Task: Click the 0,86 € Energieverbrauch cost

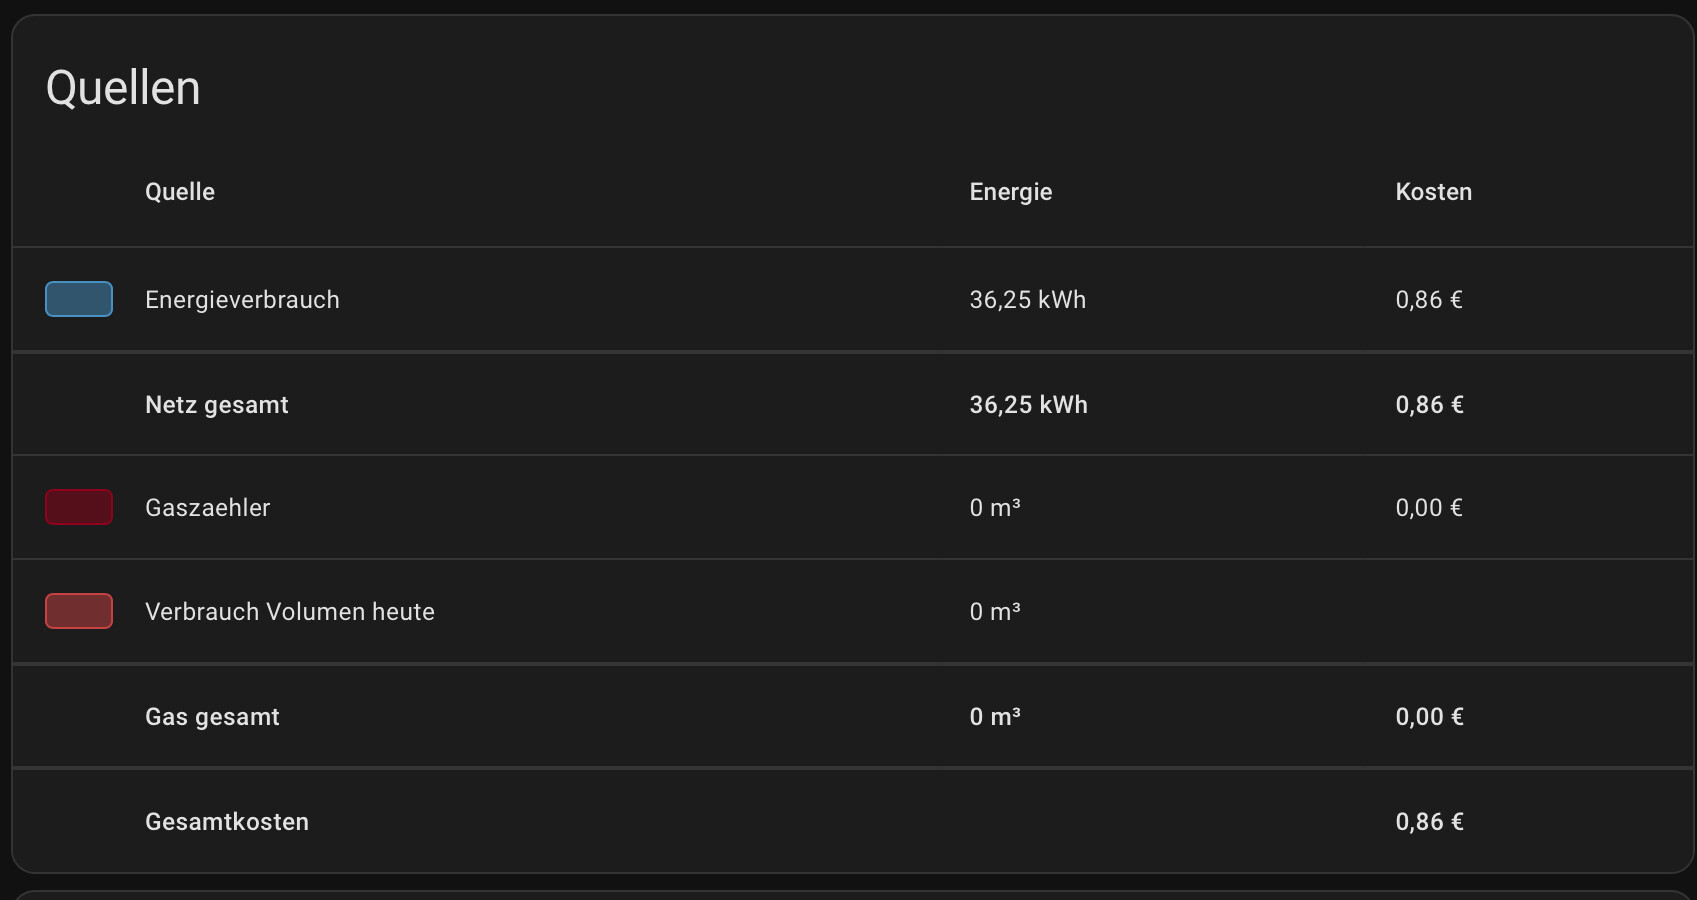Action: pyautogui.click(x=1429, y=300)
